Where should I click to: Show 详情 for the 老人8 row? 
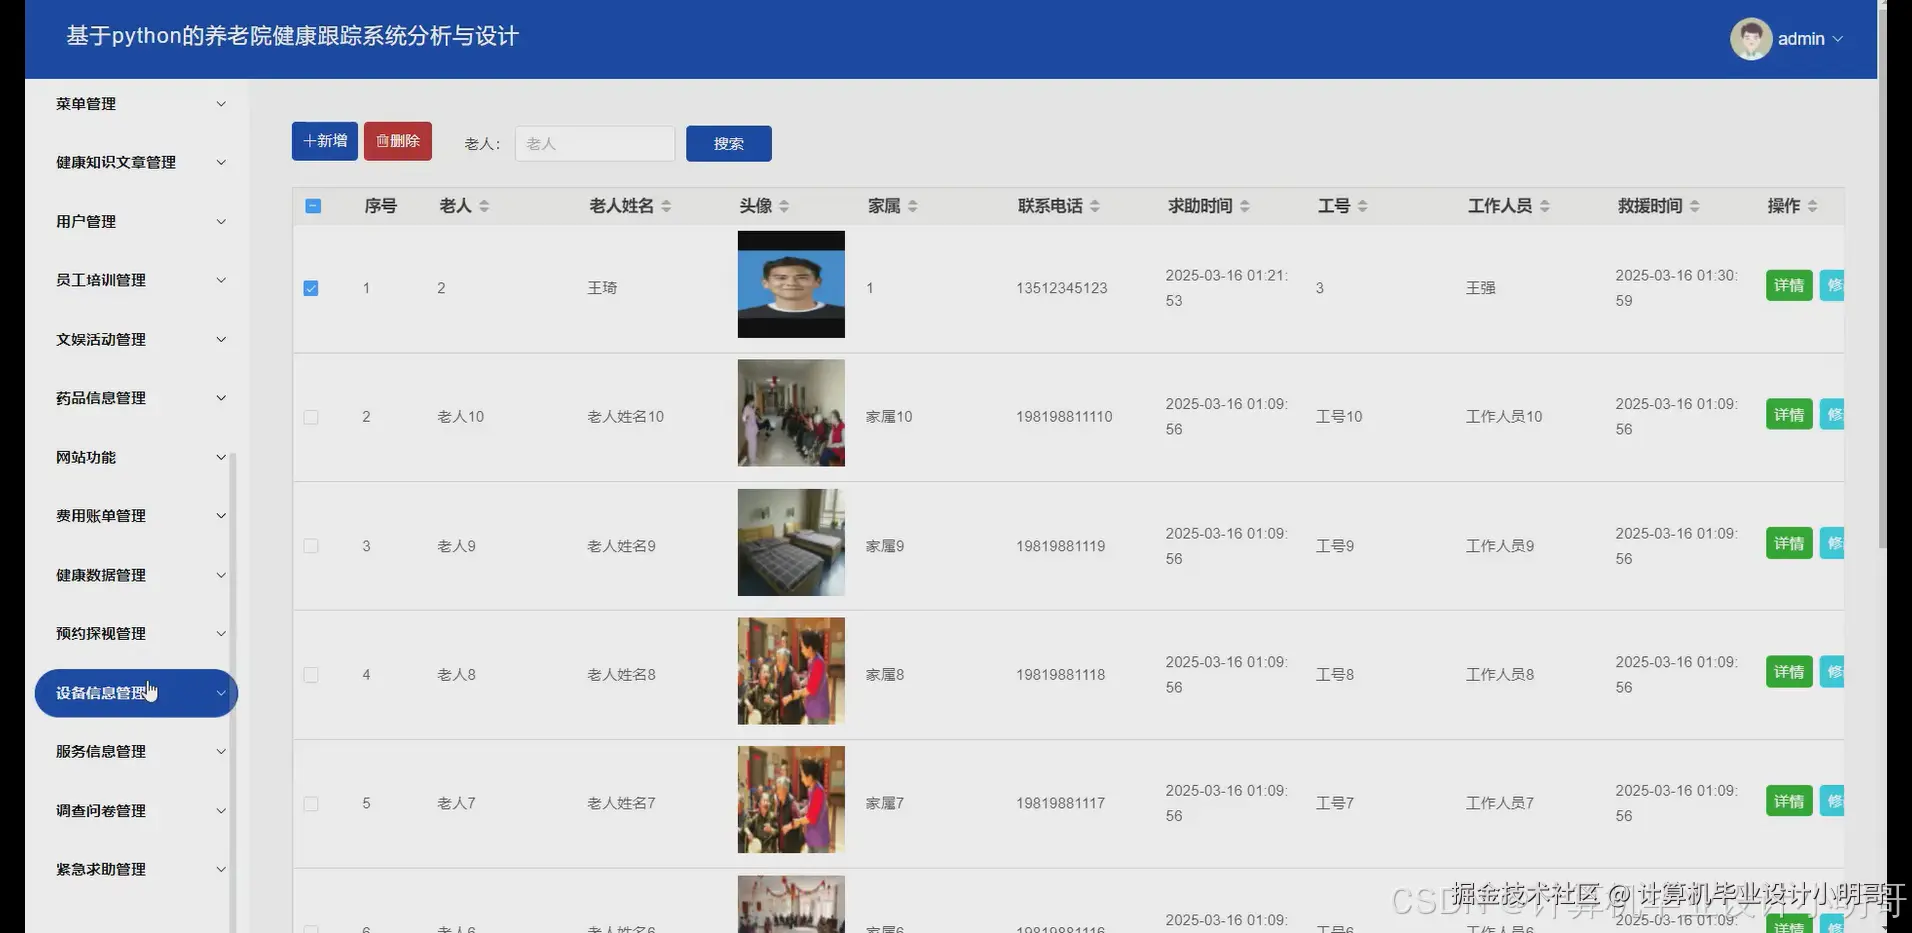point(1789,673)
